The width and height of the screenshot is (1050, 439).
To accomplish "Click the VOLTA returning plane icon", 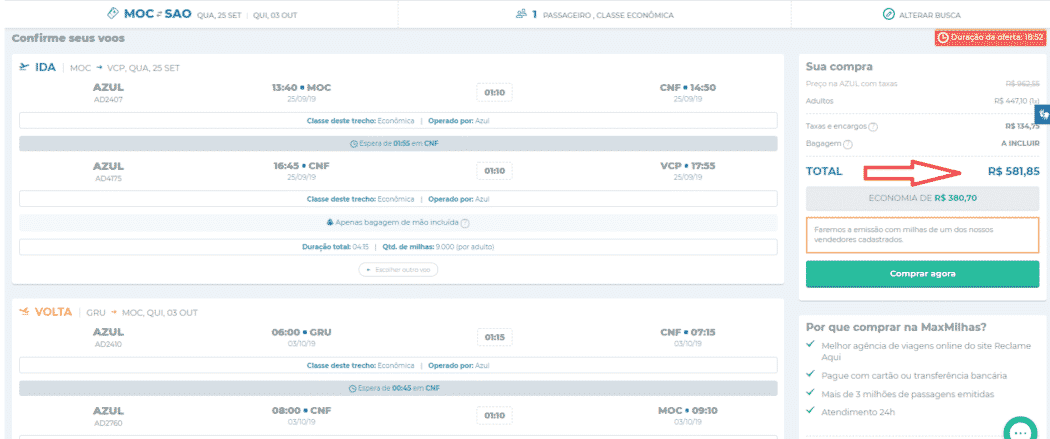I will tap(25, 312).
